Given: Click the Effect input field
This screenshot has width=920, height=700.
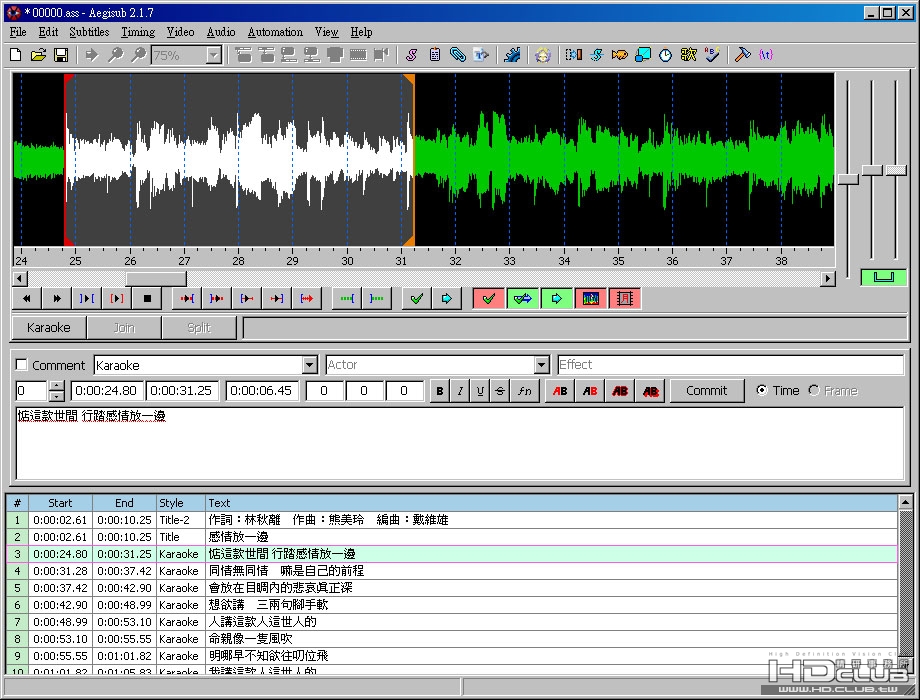Looking at the screenshot, I should pos(730,364).
